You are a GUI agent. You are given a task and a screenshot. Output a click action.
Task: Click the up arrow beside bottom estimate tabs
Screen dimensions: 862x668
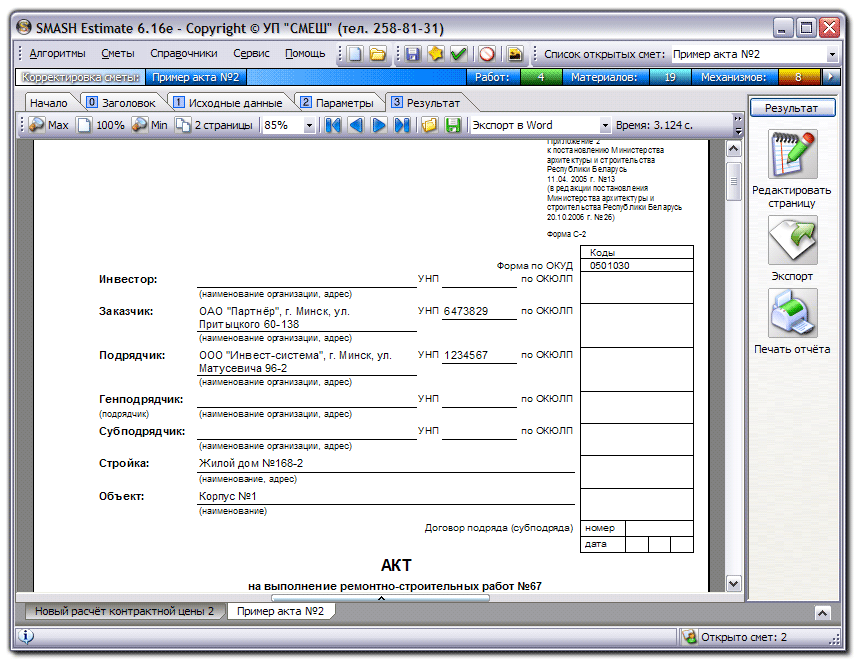coord(822,612)
